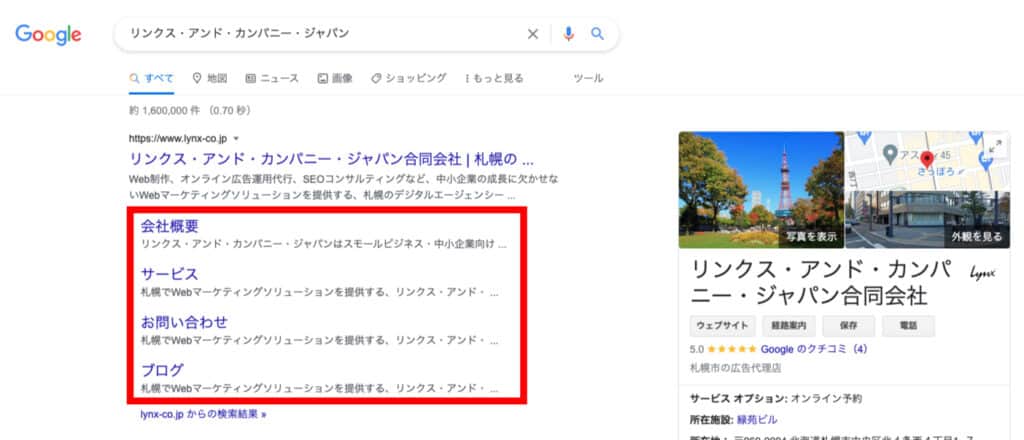Click the 札幌市の広告代理店 category text
Viewport: 1024px width, 440px height.
[x=735, y=368]
